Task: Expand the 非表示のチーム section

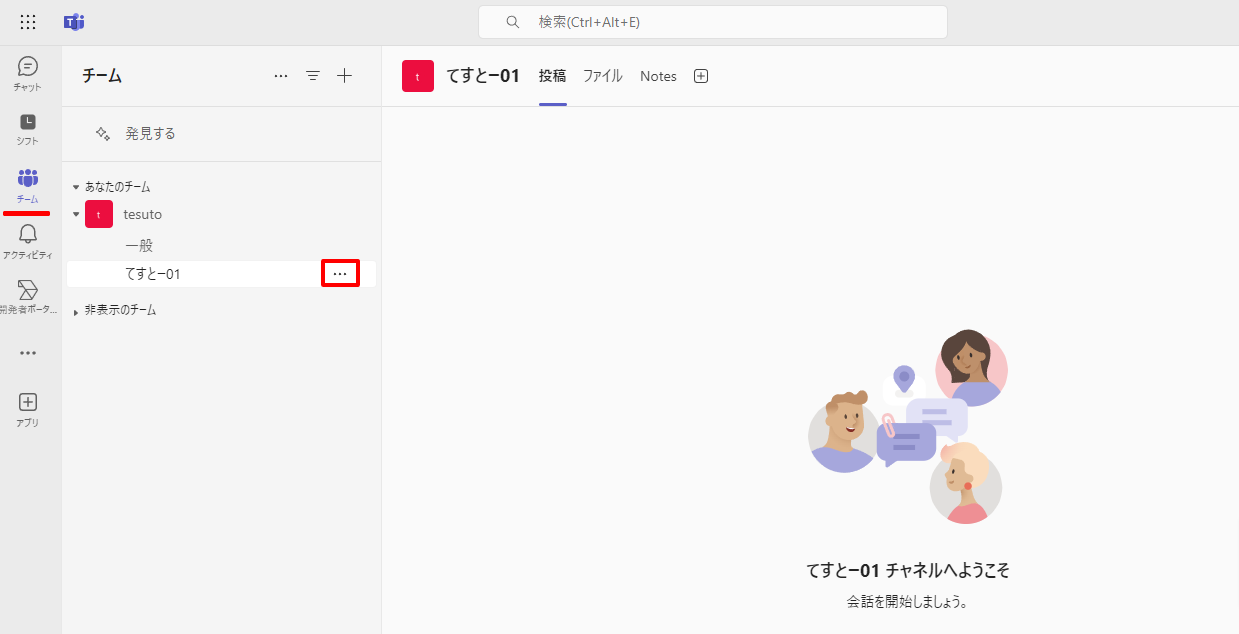Action: point(76,311)
